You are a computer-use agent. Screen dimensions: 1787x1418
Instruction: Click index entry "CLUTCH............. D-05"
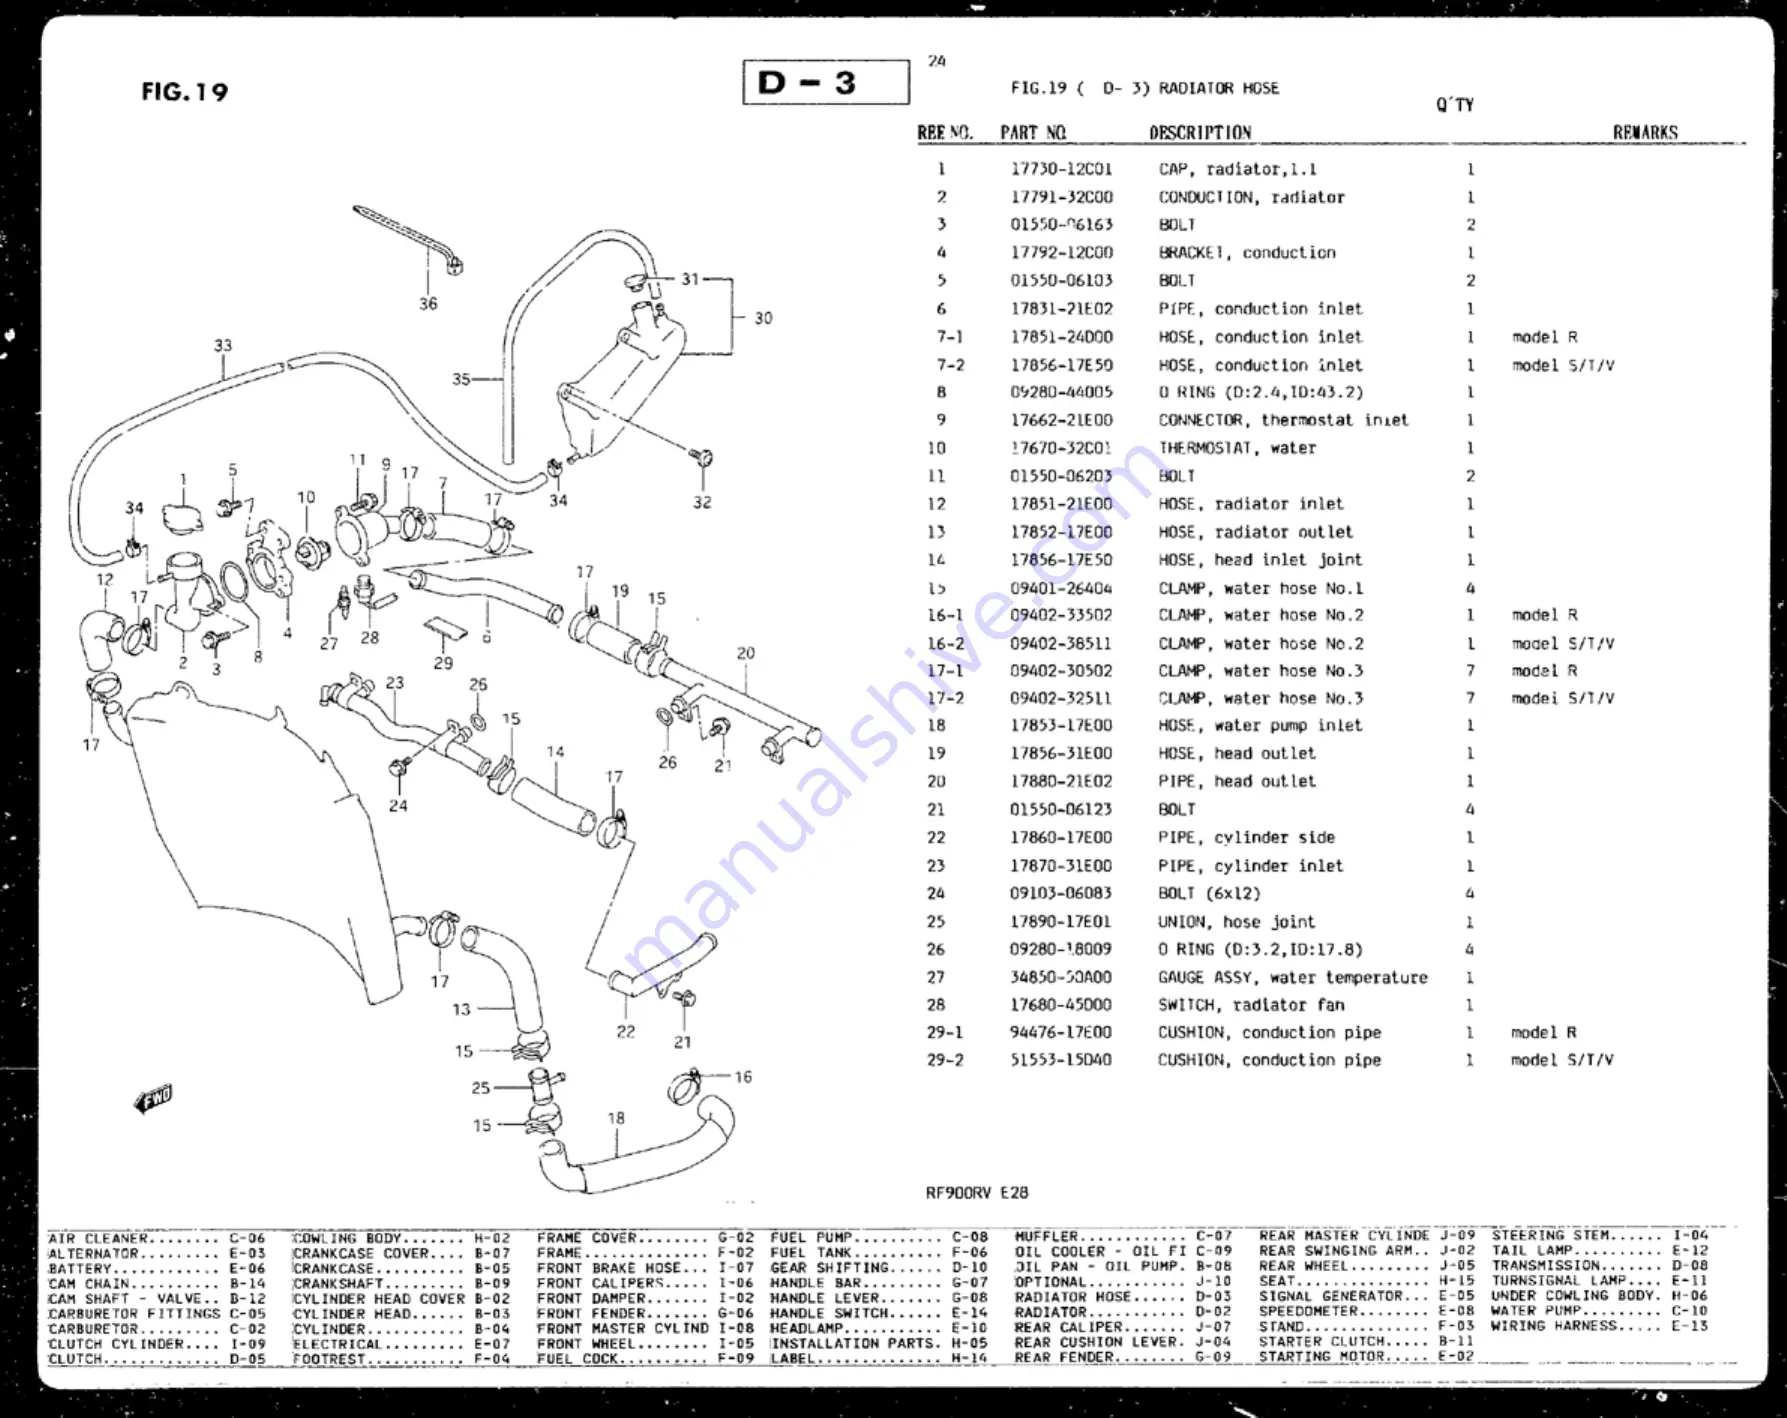coord(157,1359)
